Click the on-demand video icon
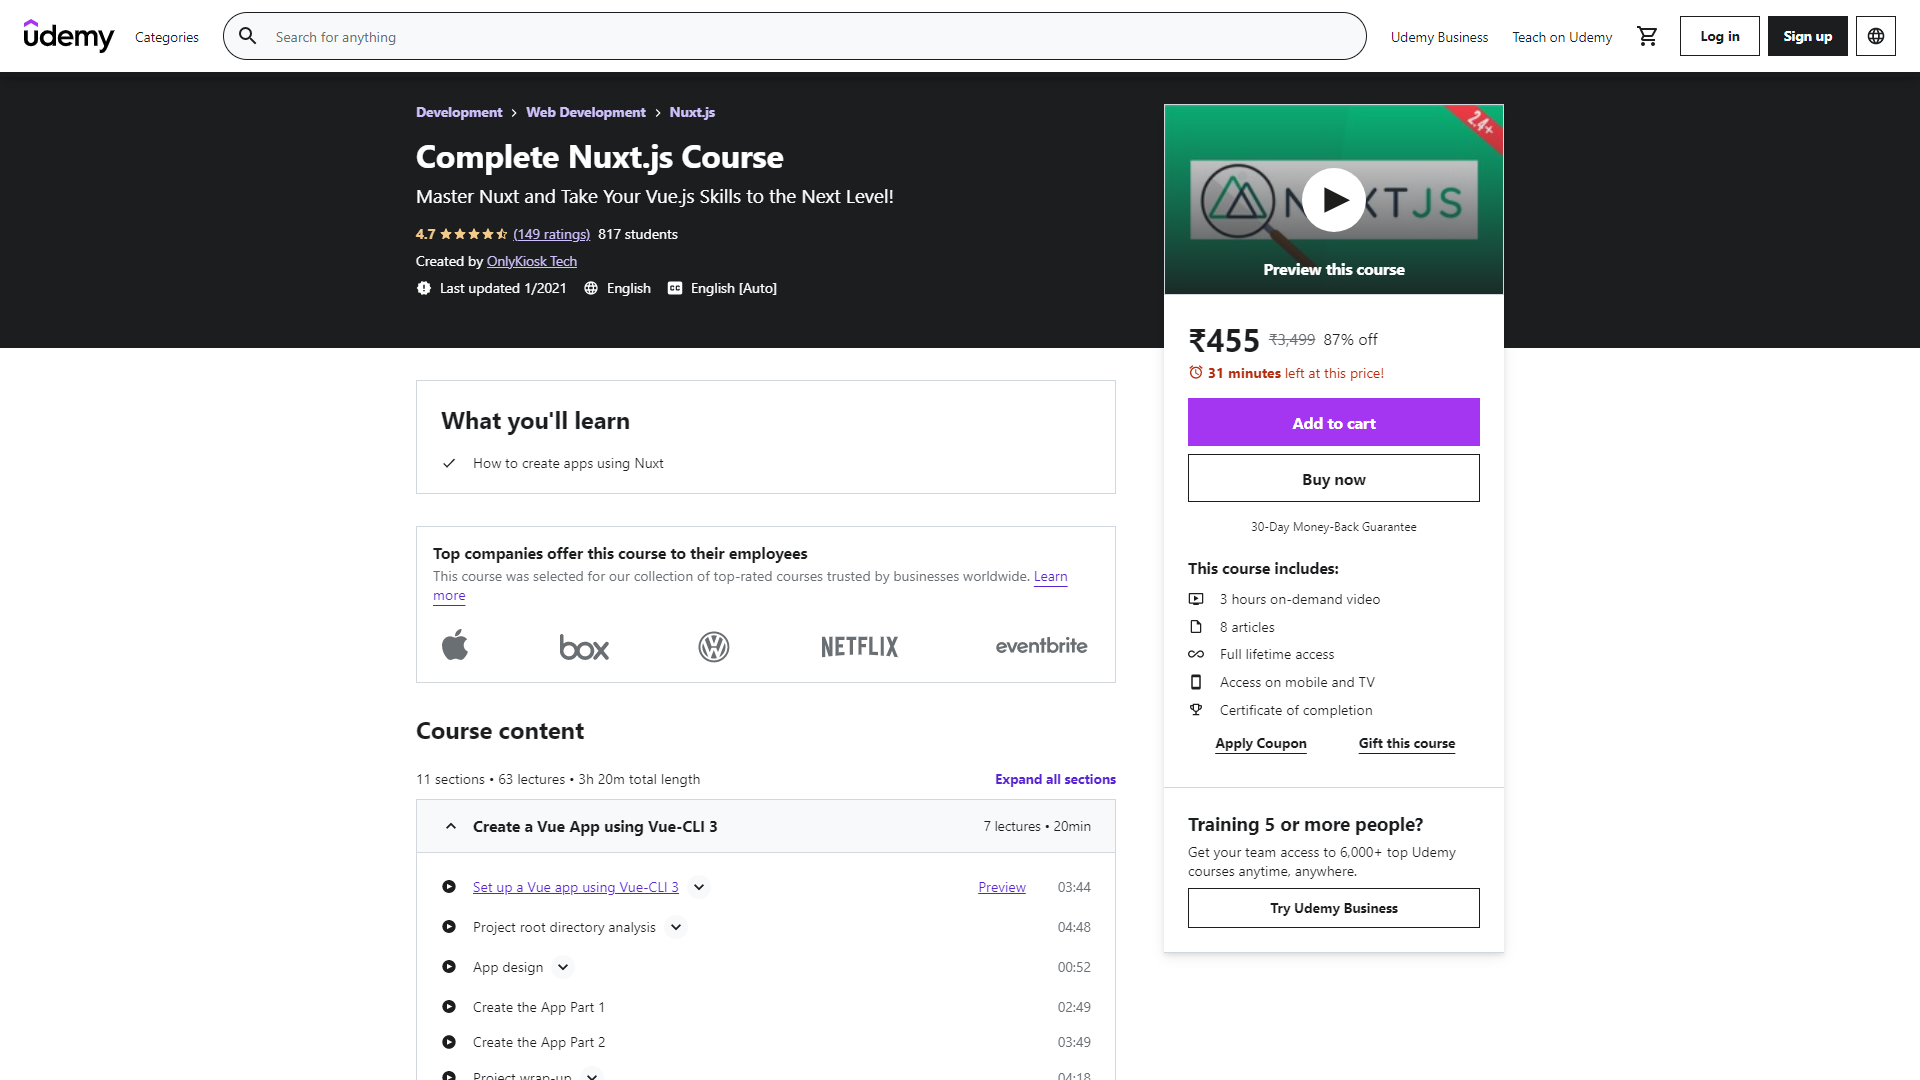Image resolution: width=1920 pixels, height=1080 pixels. [x=1196, y=599]
